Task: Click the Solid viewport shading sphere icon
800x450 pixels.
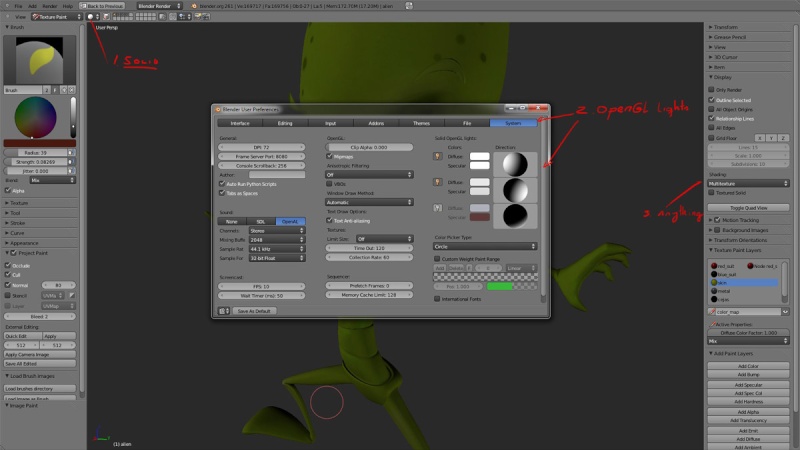Action: click(90, 16)
